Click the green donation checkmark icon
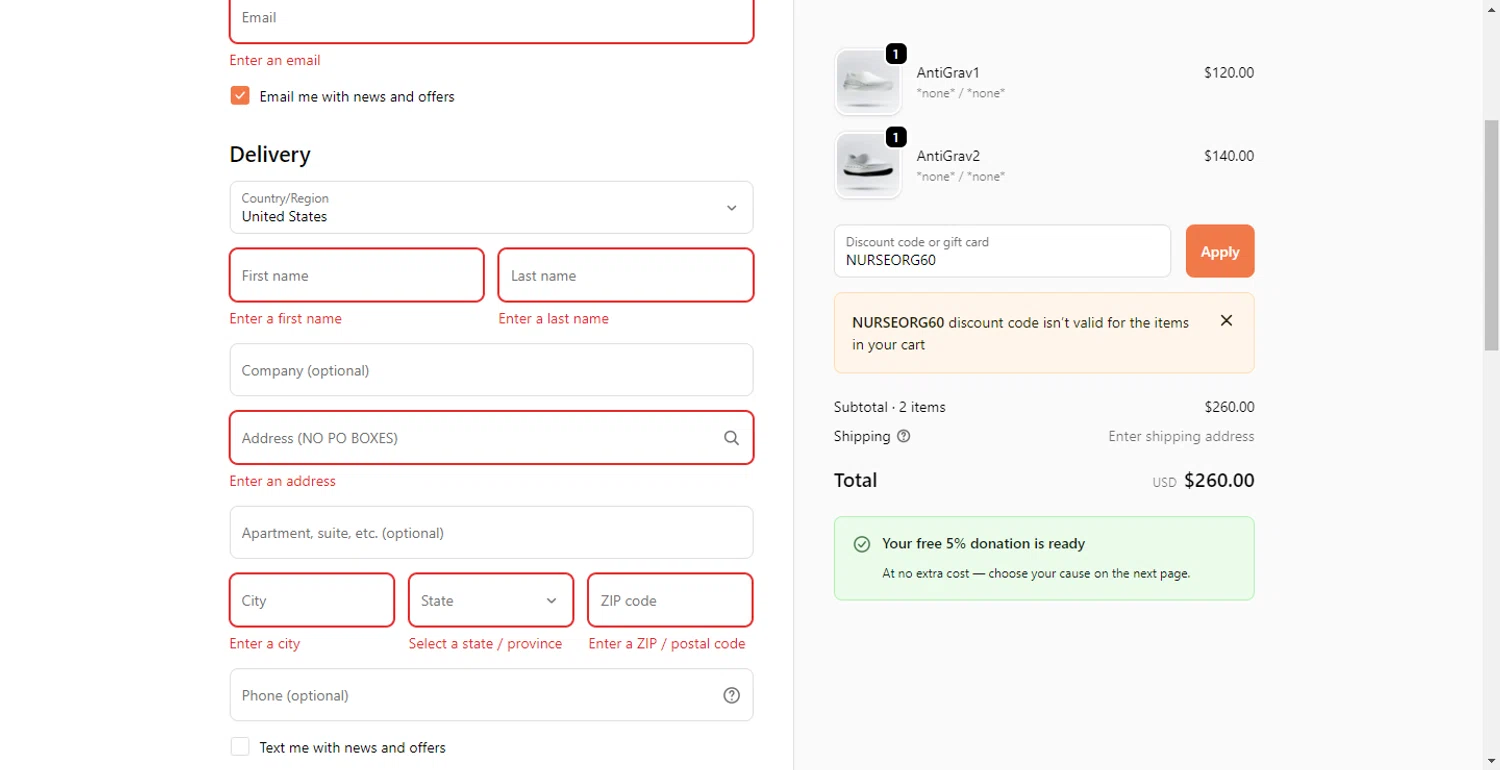Screen dimensions: 1500x770 click(x=862, y=544)
